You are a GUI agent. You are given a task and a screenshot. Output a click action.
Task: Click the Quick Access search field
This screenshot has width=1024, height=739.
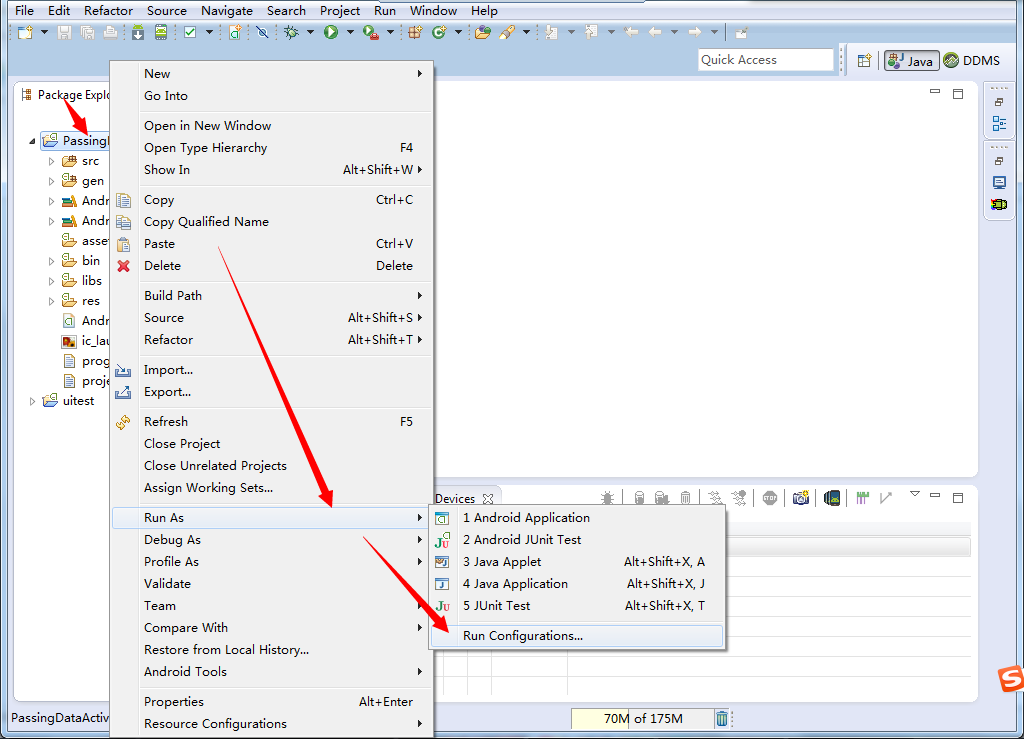click(x=765, y=60)
